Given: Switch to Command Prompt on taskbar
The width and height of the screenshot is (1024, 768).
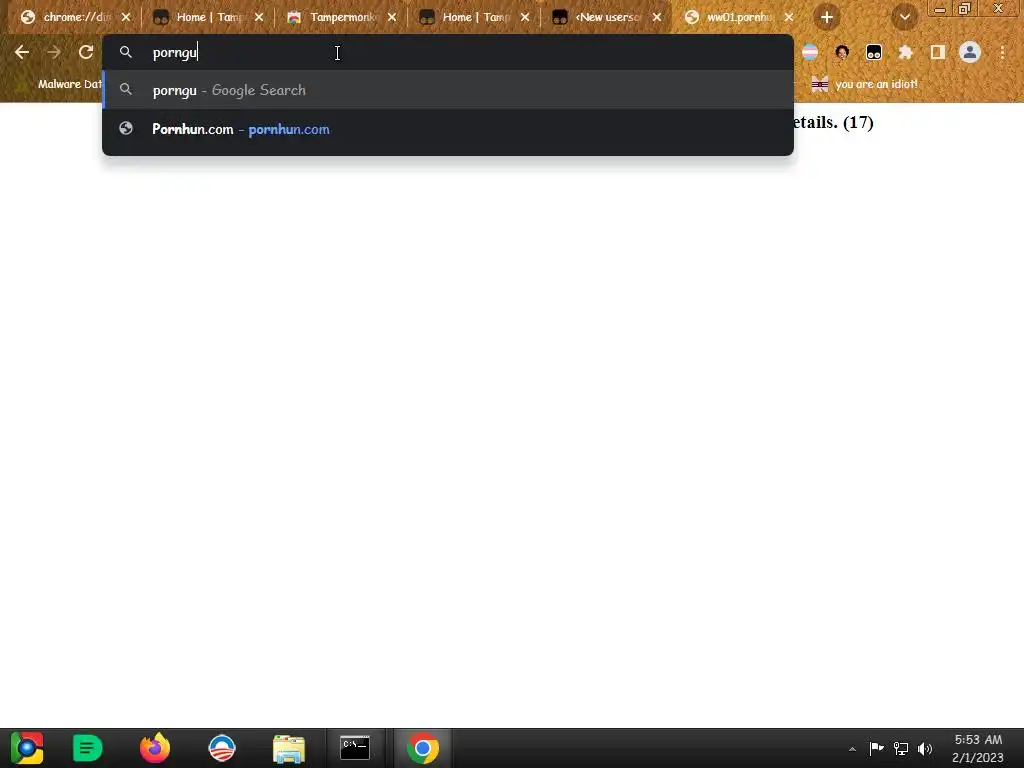Looking at the screenshot, I should click(x=355, y=748).
